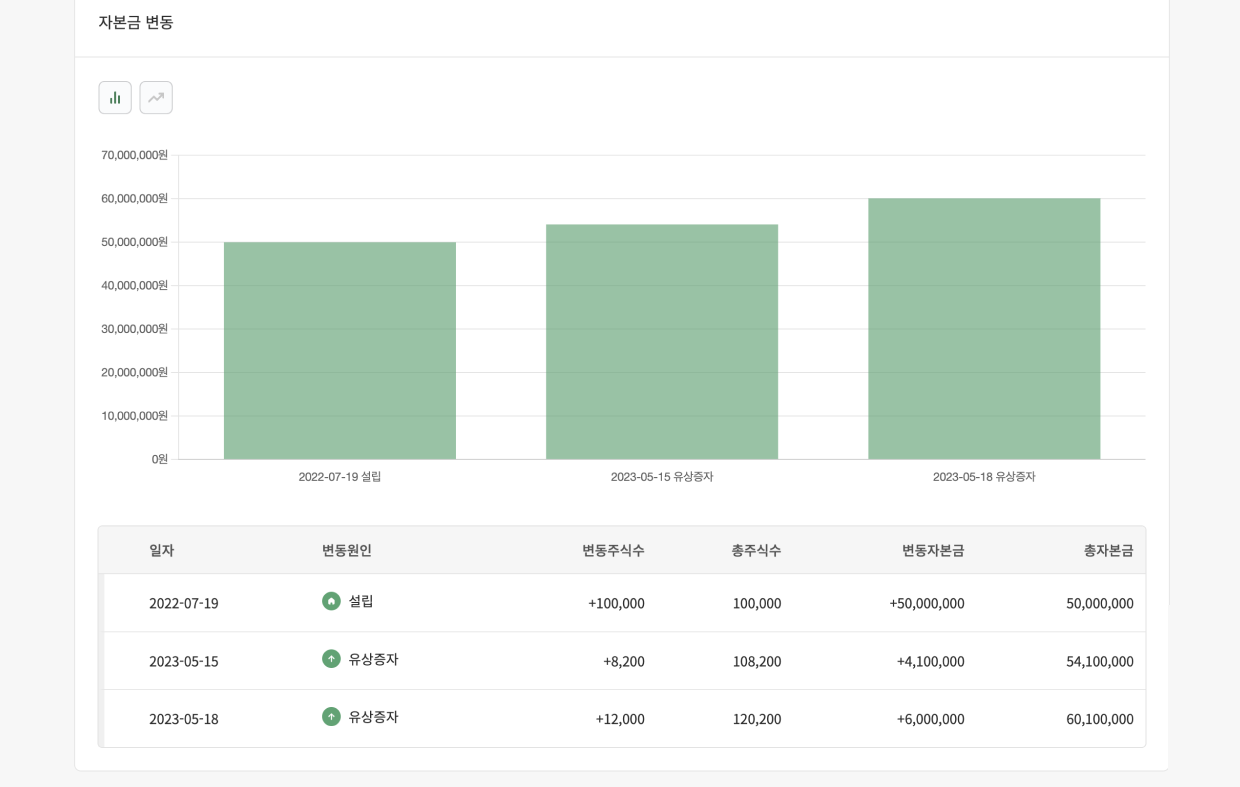Image resolution: width=1240 pixels, height=787 pixels.
Task: Select the 2022-07-19 table row
Action: click(x=620, y=602)
